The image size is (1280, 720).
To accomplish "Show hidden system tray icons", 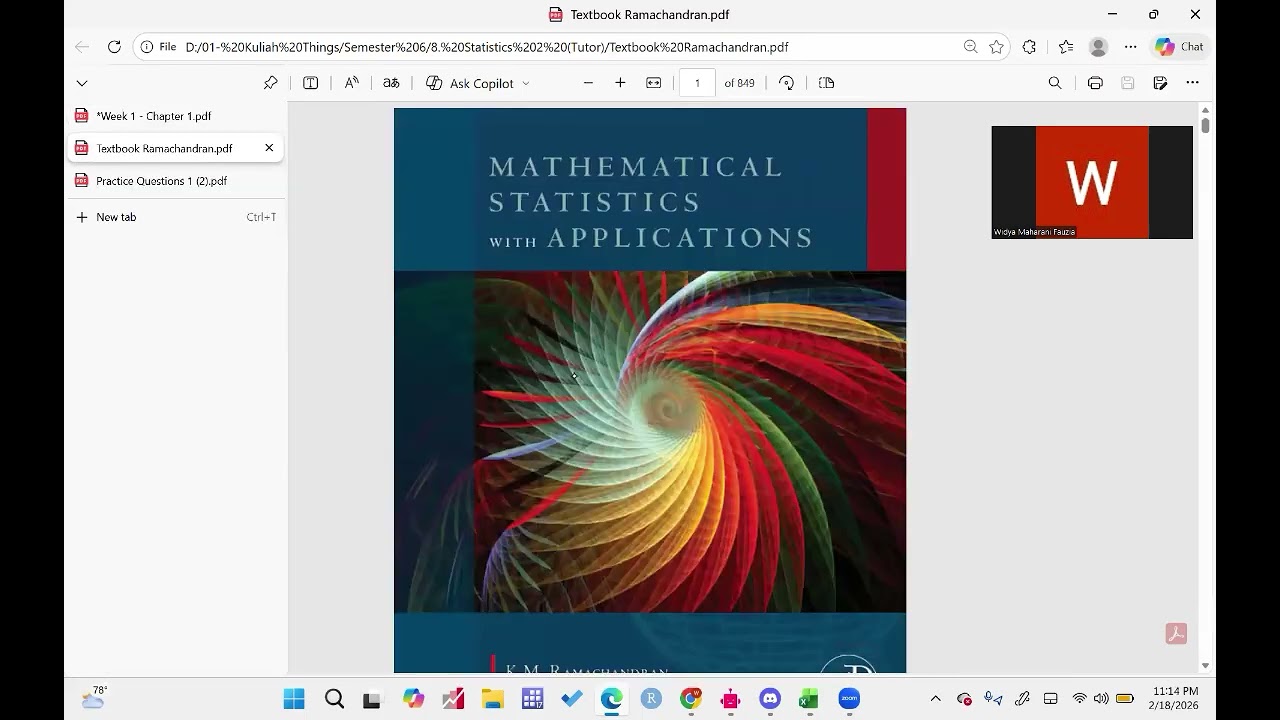I will point(936,699).
